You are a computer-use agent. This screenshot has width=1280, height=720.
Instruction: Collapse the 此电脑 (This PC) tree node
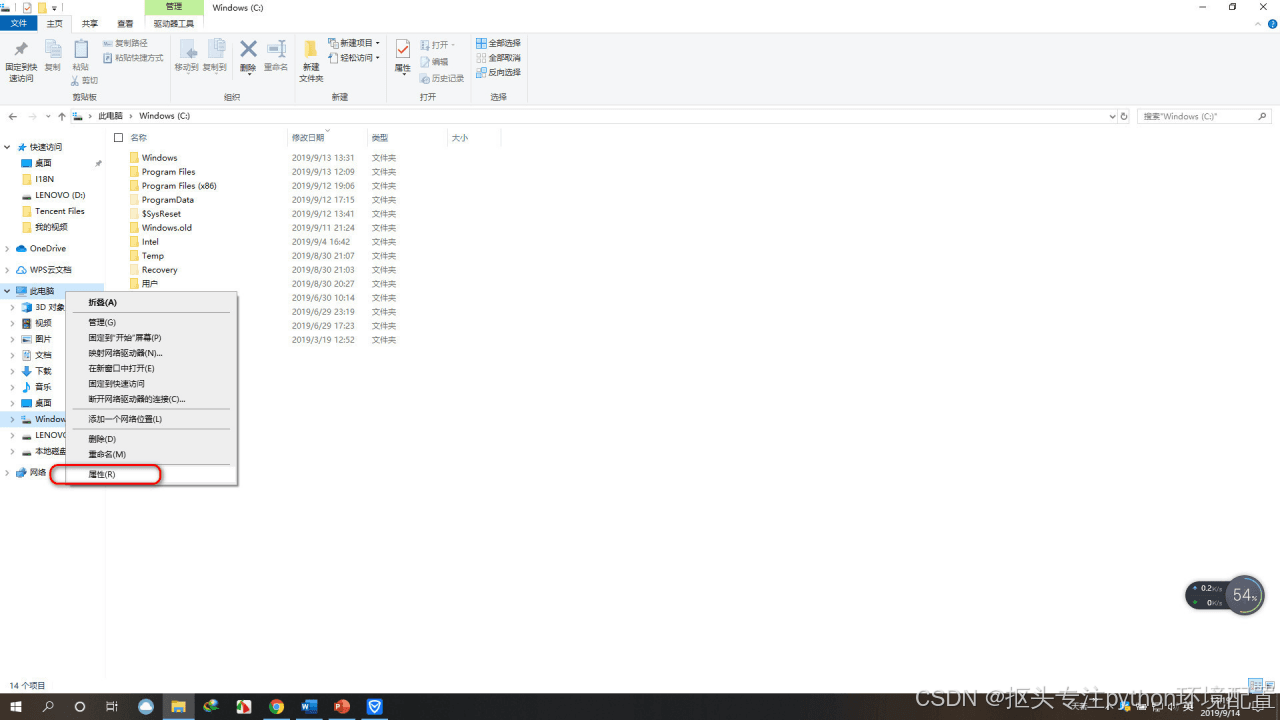pyautogui.click(x=8, y=291)
